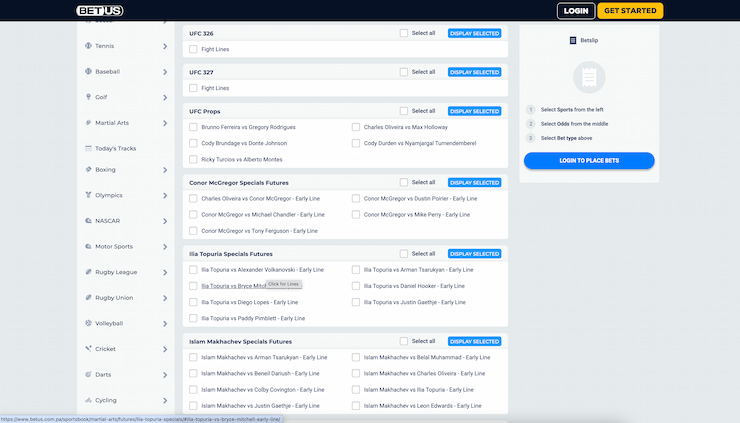This screenshot has width=740, height=423.
Task: Check Select all for UFC 326
Action: (x=404, y=33)
